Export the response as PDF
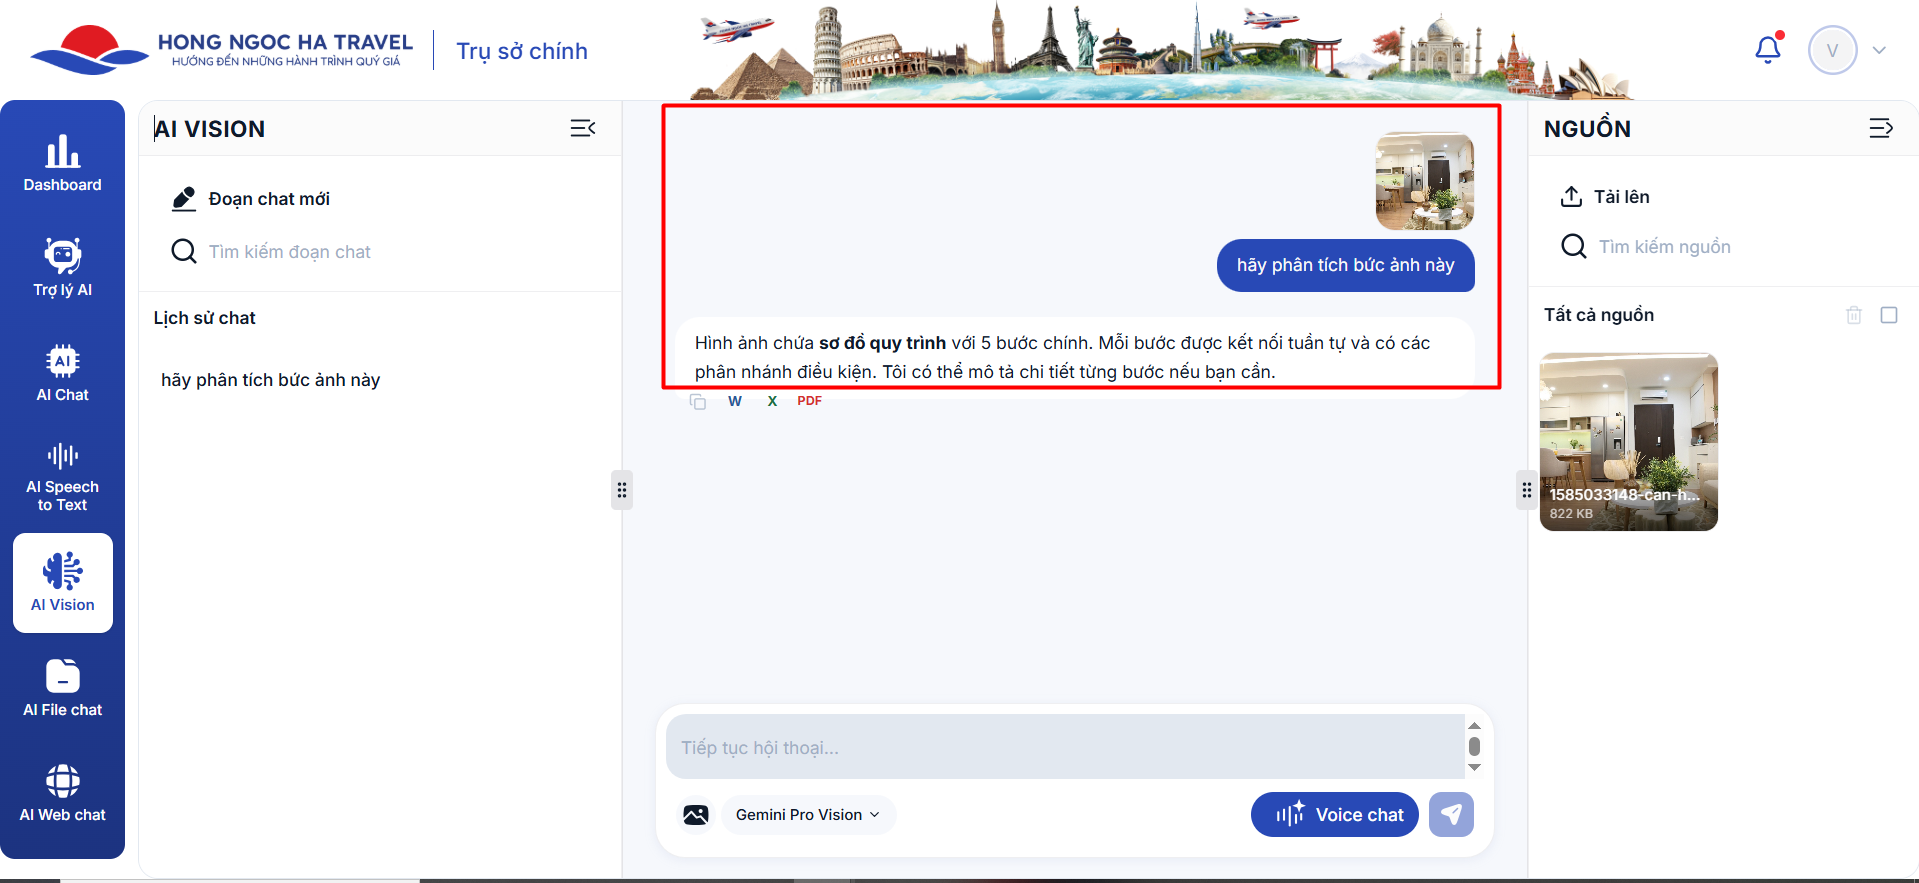 (809, 401)
